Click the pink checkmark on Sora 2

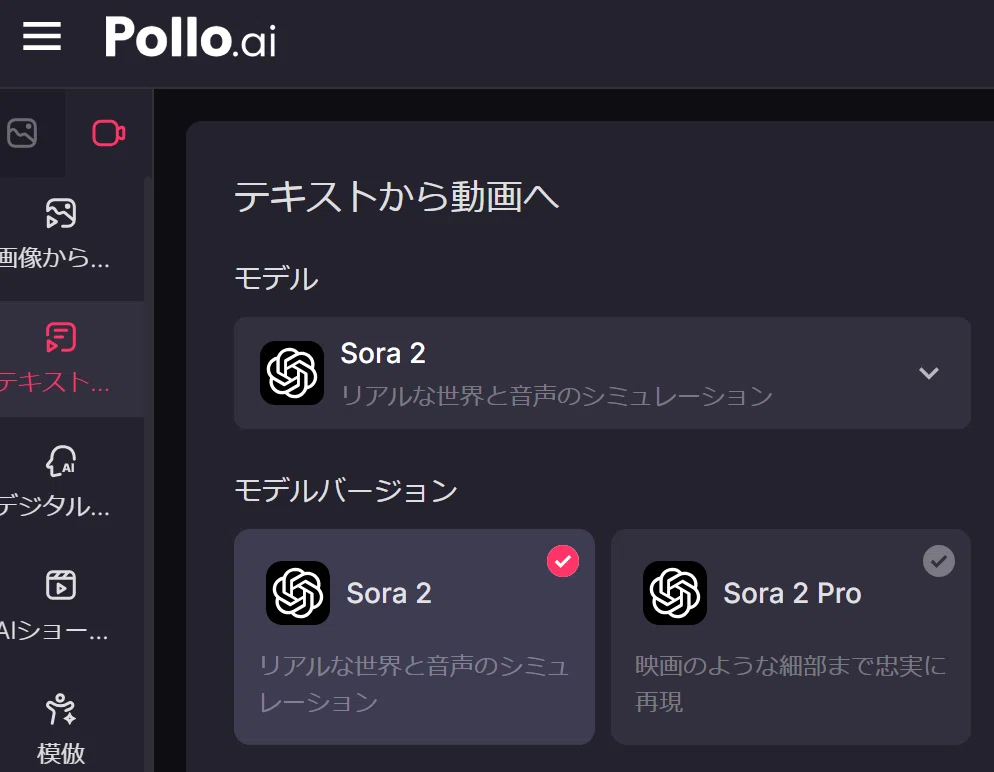coord(563,561)
